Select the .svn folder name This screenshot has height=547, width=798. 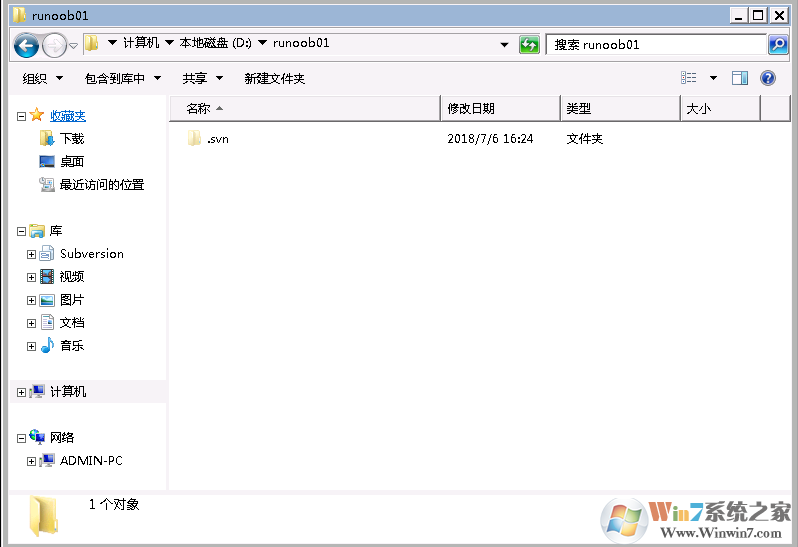pyautogui.click(x=218, y=139)
